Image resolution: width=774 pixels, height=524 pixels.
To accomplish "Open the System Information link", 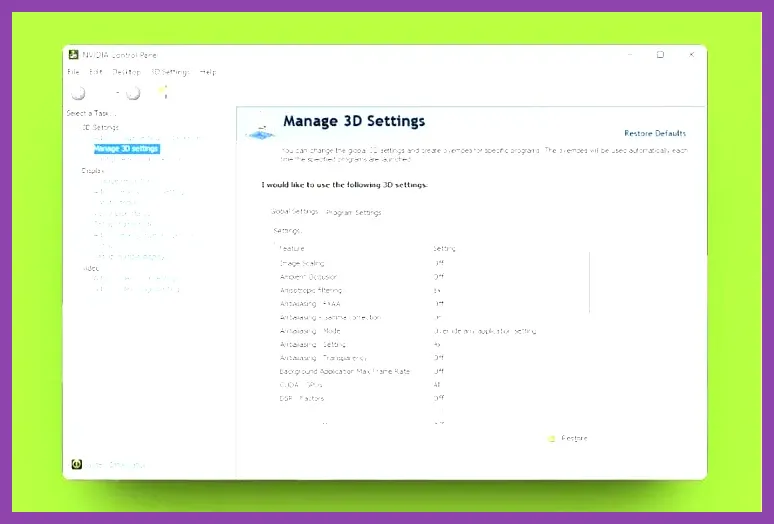I will point(115,465).
